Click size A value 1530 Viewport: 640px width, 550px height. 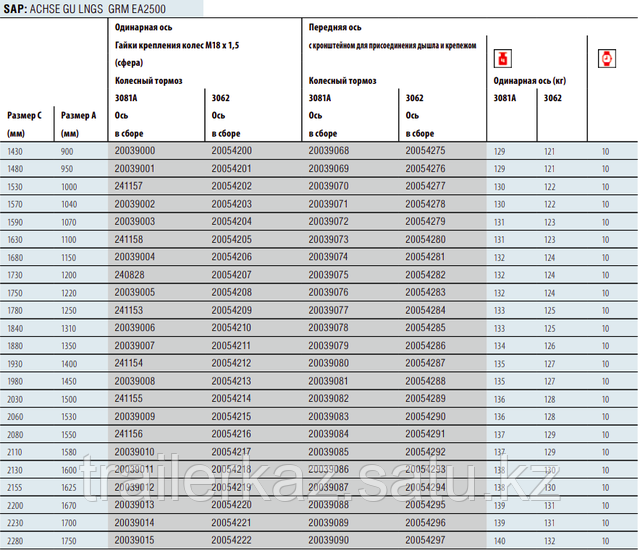(x=69, y=417)
